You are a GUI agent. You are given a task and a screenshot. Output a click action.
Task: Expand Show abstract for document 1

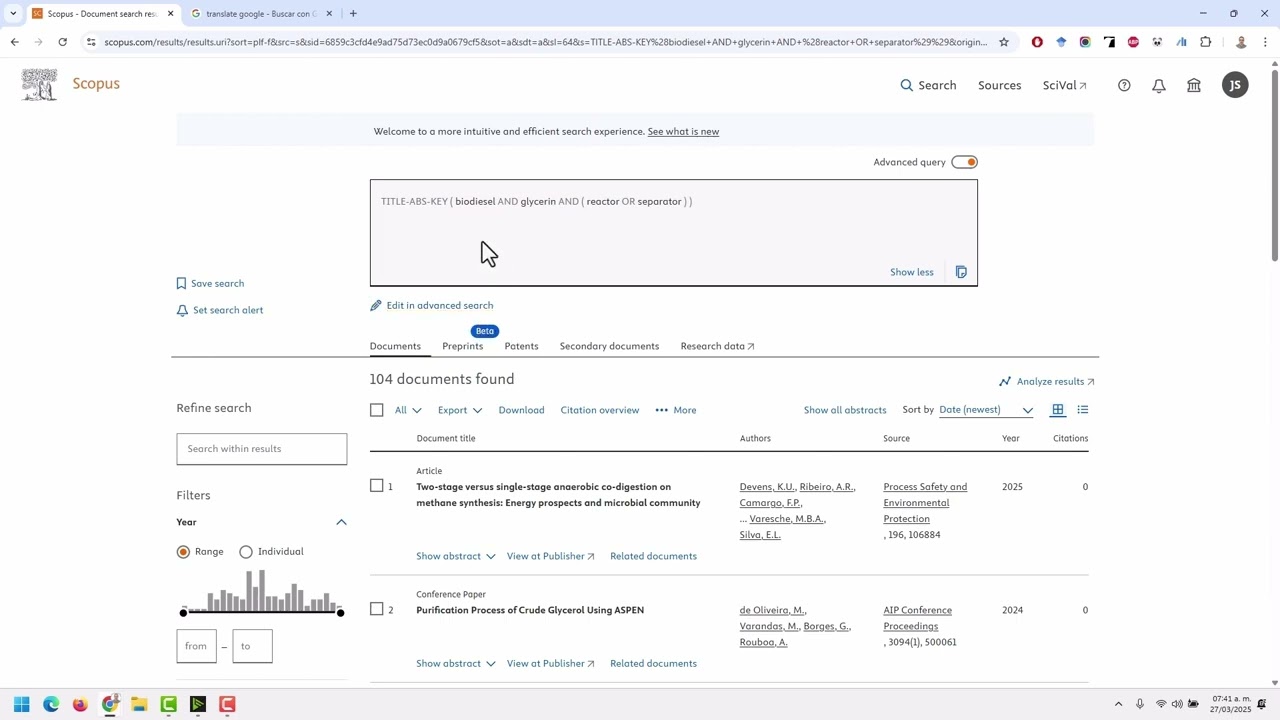pos(455,556)
